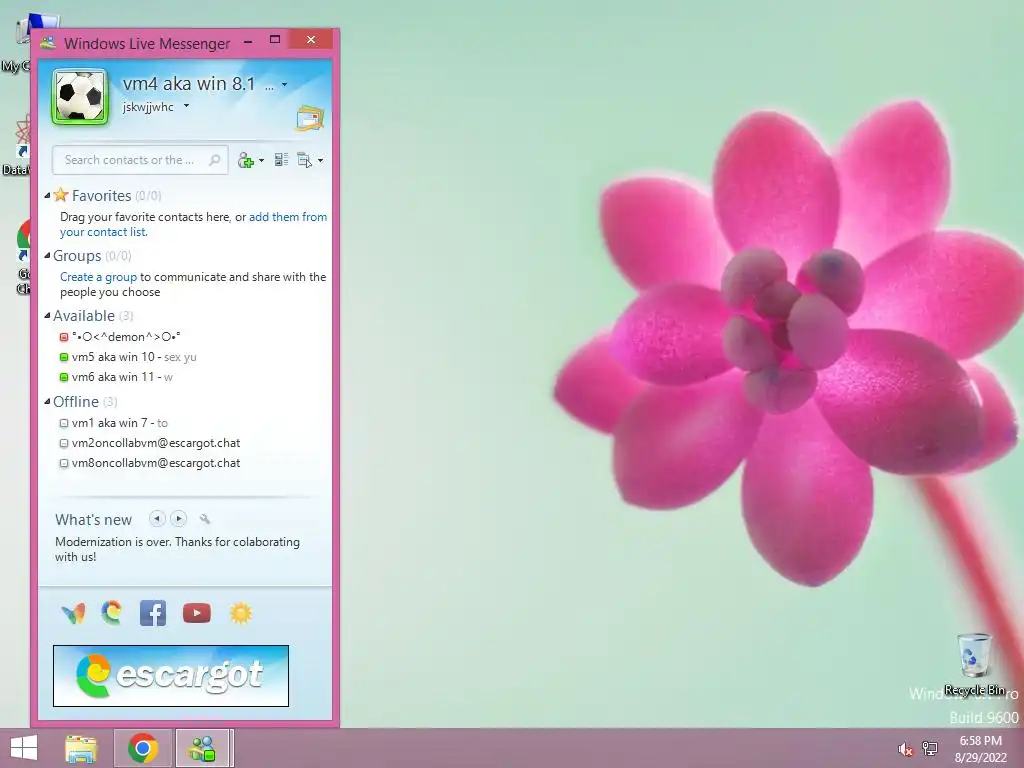Screen dimensions: 1024x768
Task: Select contact °•O<^demon^>O•°
Action: [126, 337]
